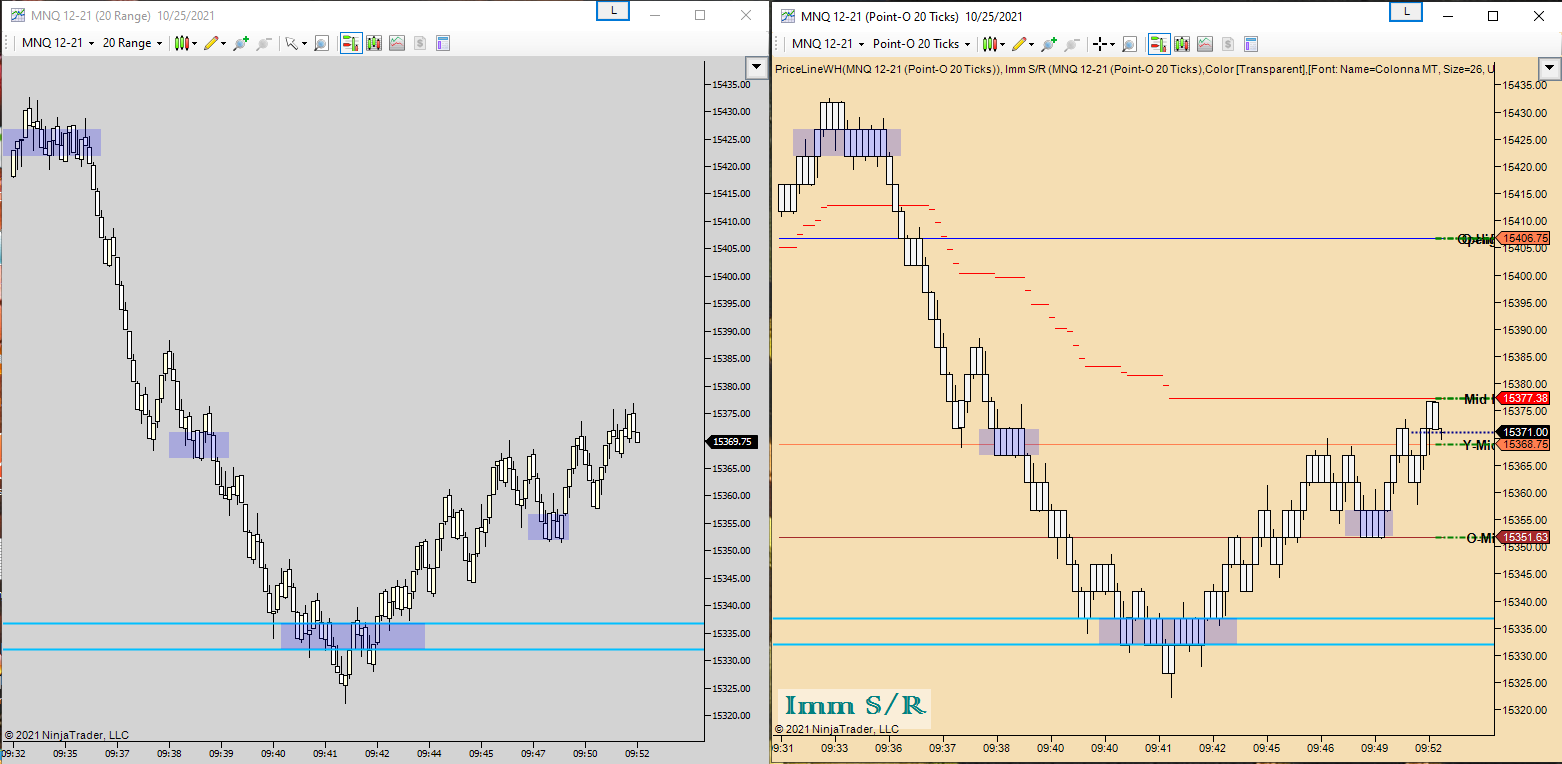Activate zoom frame magnifier in 20 Range window
1562x764 pixels.
click(x=321, y=43)
